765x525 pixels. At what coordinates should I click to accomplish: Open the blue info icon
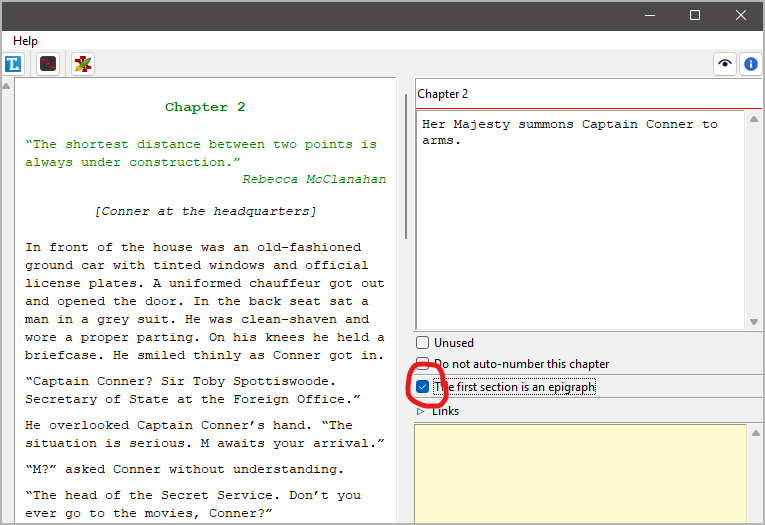[x=751, y=64]
